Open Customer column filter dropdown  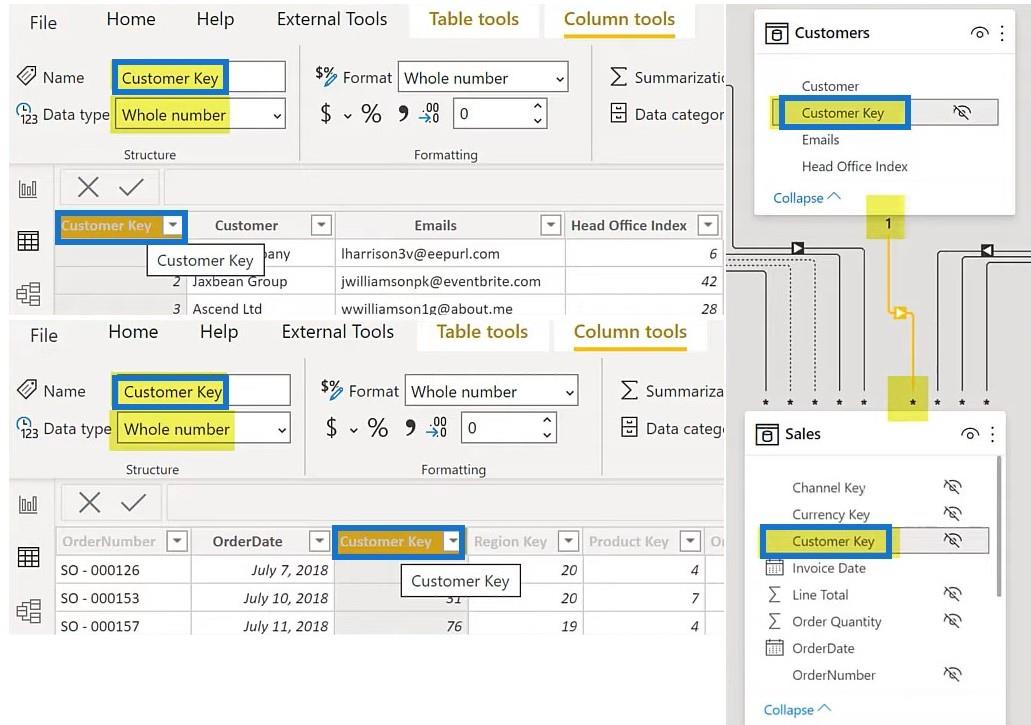[x=321, y=225]
